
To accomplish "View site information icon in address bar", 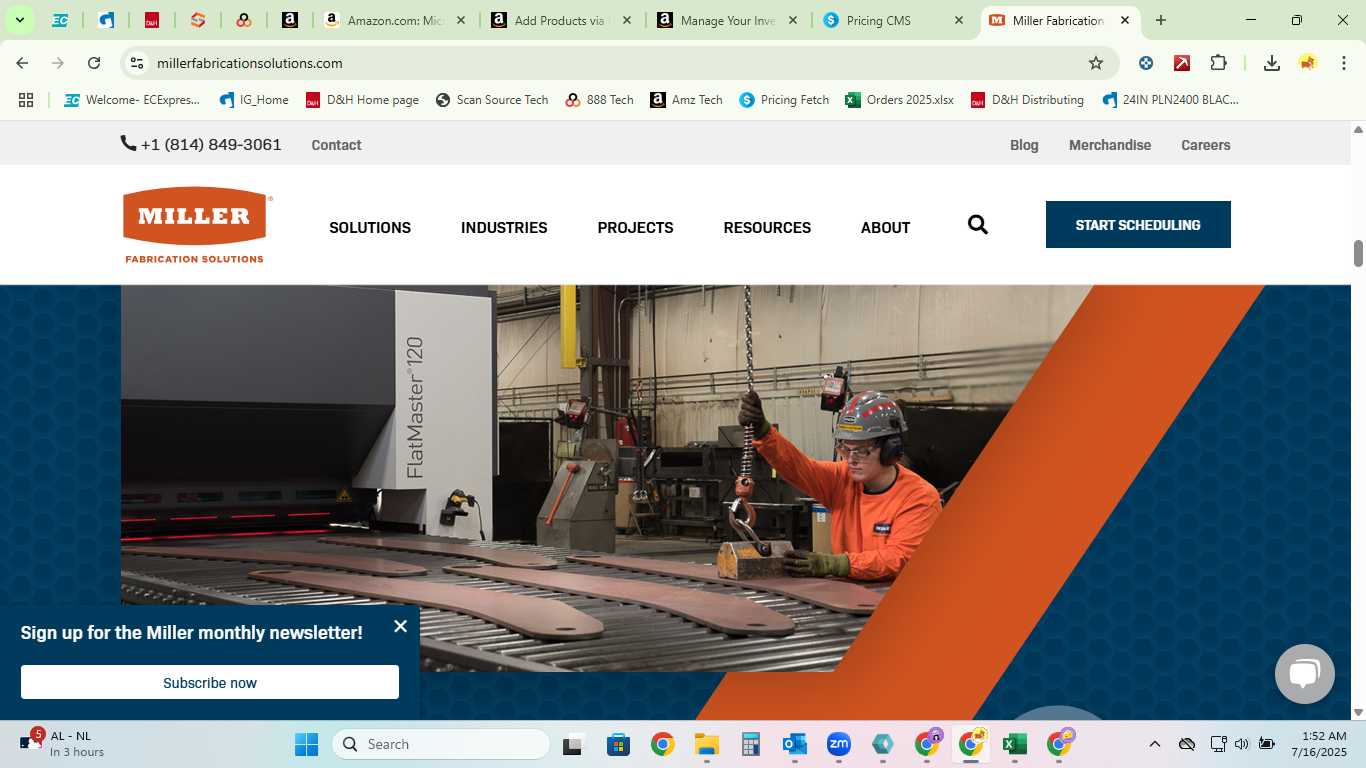I will pos(137,63).
